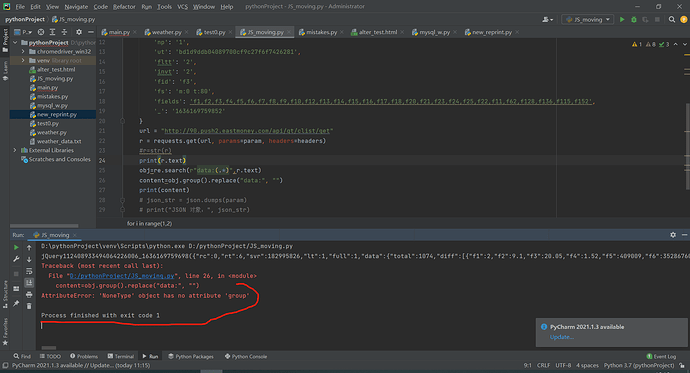Open the JS_moving run configuration dropdown
Viewport: 690px width, 373px height.
[587, 19]
